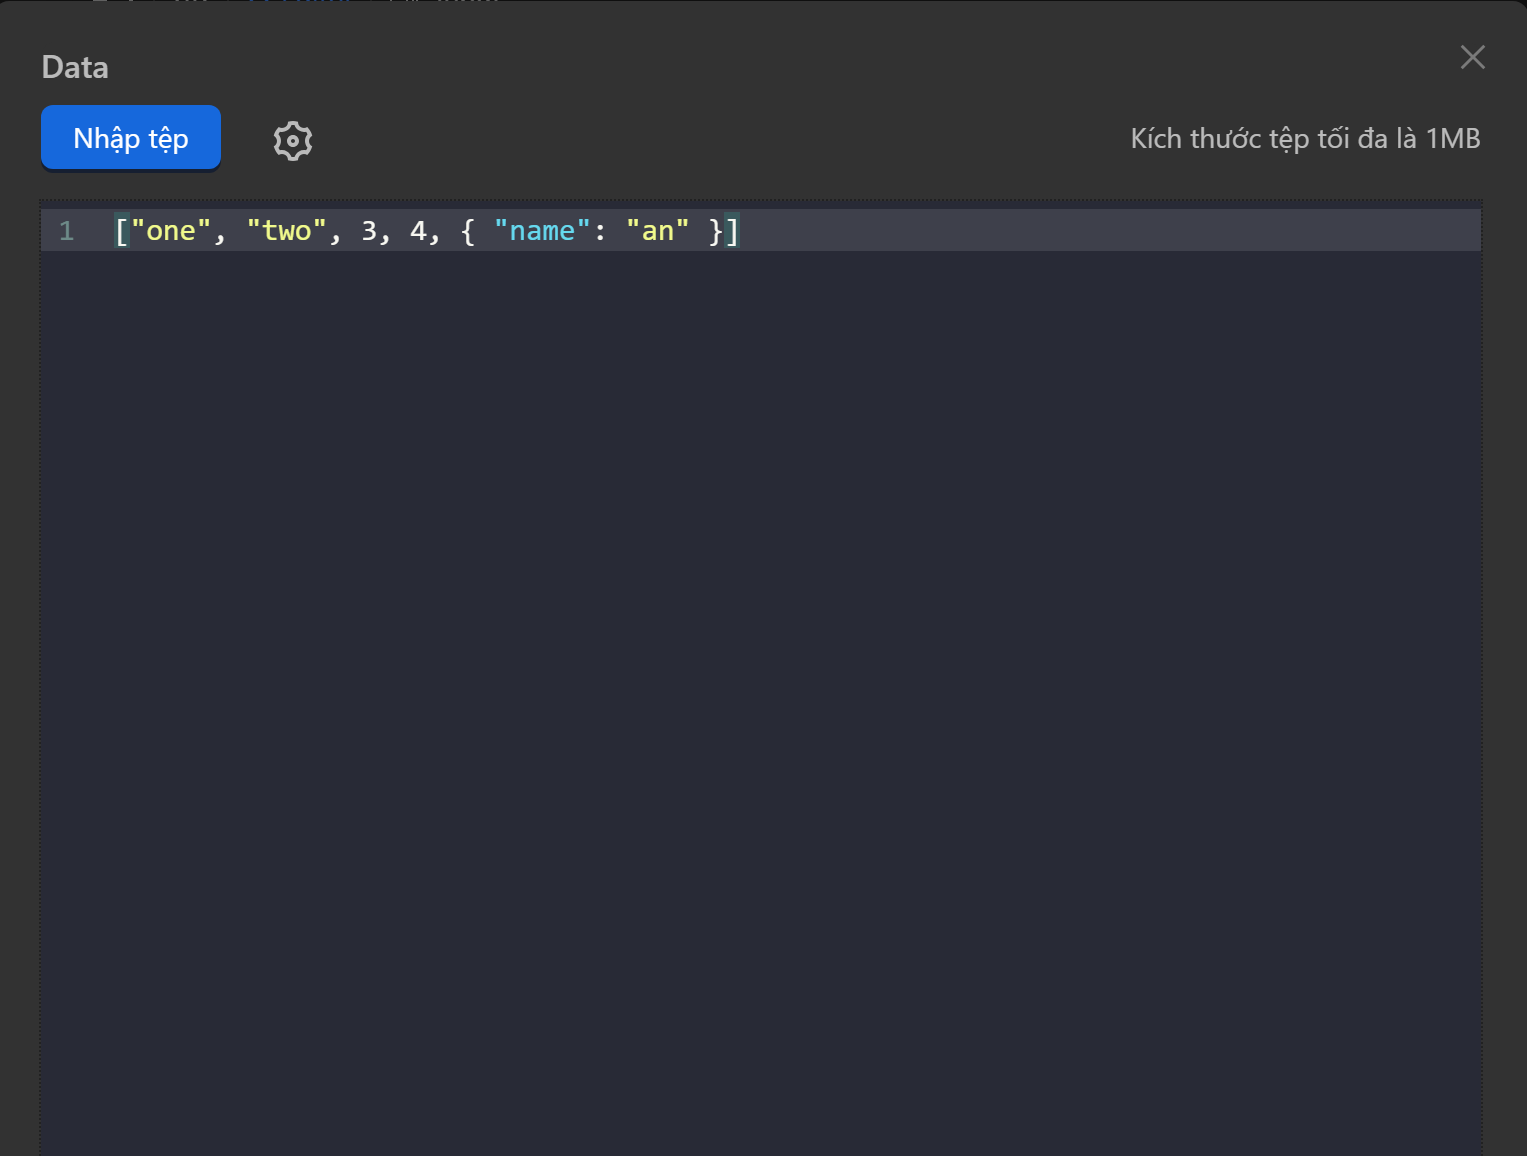Screen dimensions: 1527x1156
Task: Click end of line 1 highlighted row
Action: pos(1100,231)
